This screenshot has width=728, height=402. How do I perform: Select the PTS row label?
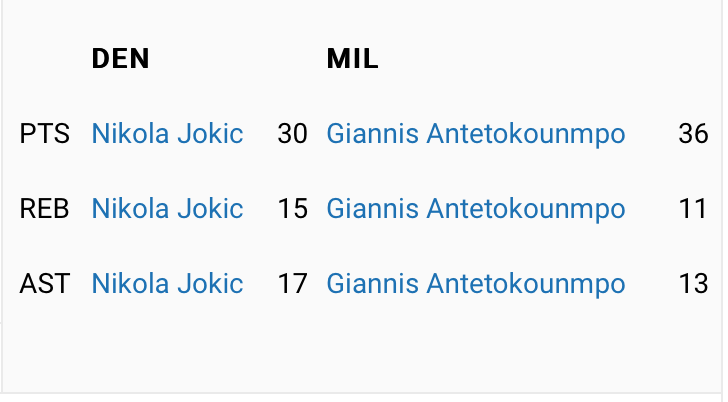click(x=45, y=134)
